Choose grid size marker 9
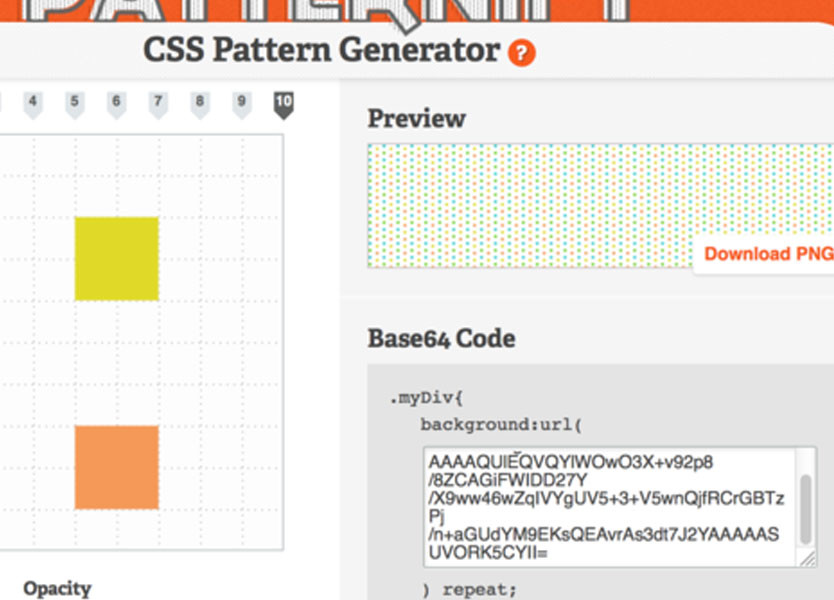Screen dimensions: 834x600 [x=241, y=103]
